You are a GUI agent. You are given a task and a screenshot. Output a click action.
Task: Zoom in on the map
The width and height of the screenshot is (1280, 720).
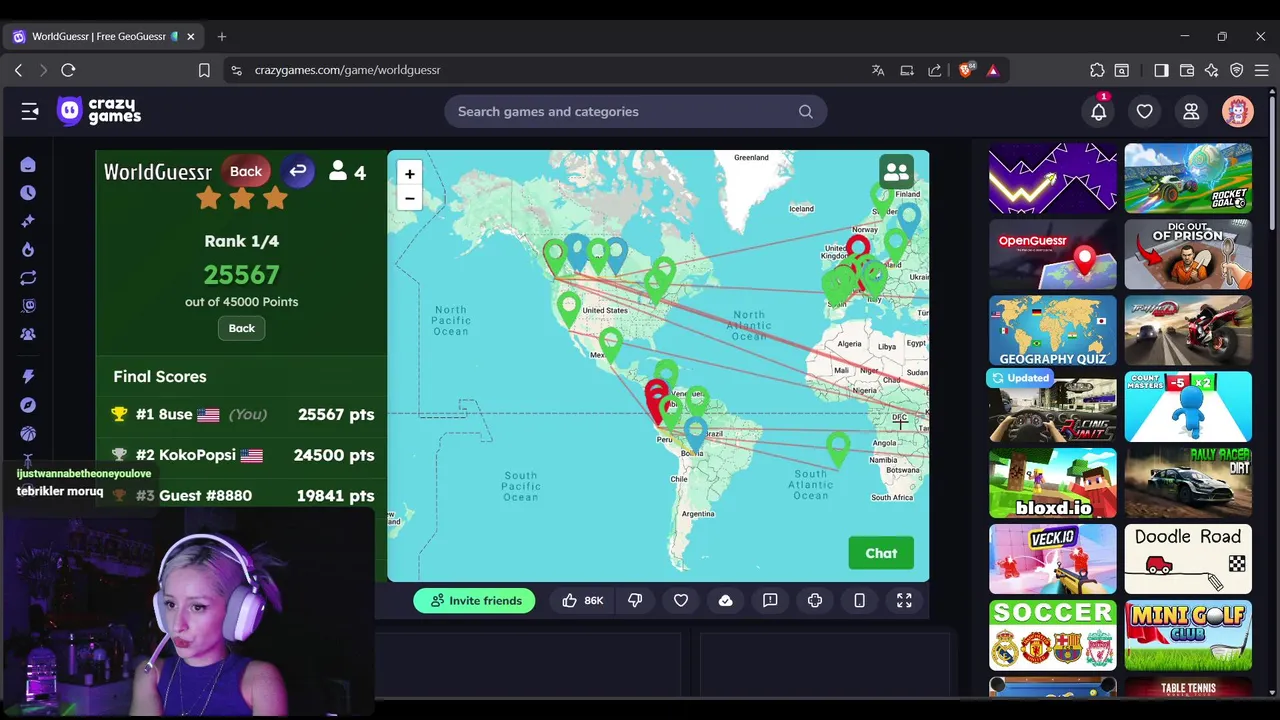tap(409, 174)
